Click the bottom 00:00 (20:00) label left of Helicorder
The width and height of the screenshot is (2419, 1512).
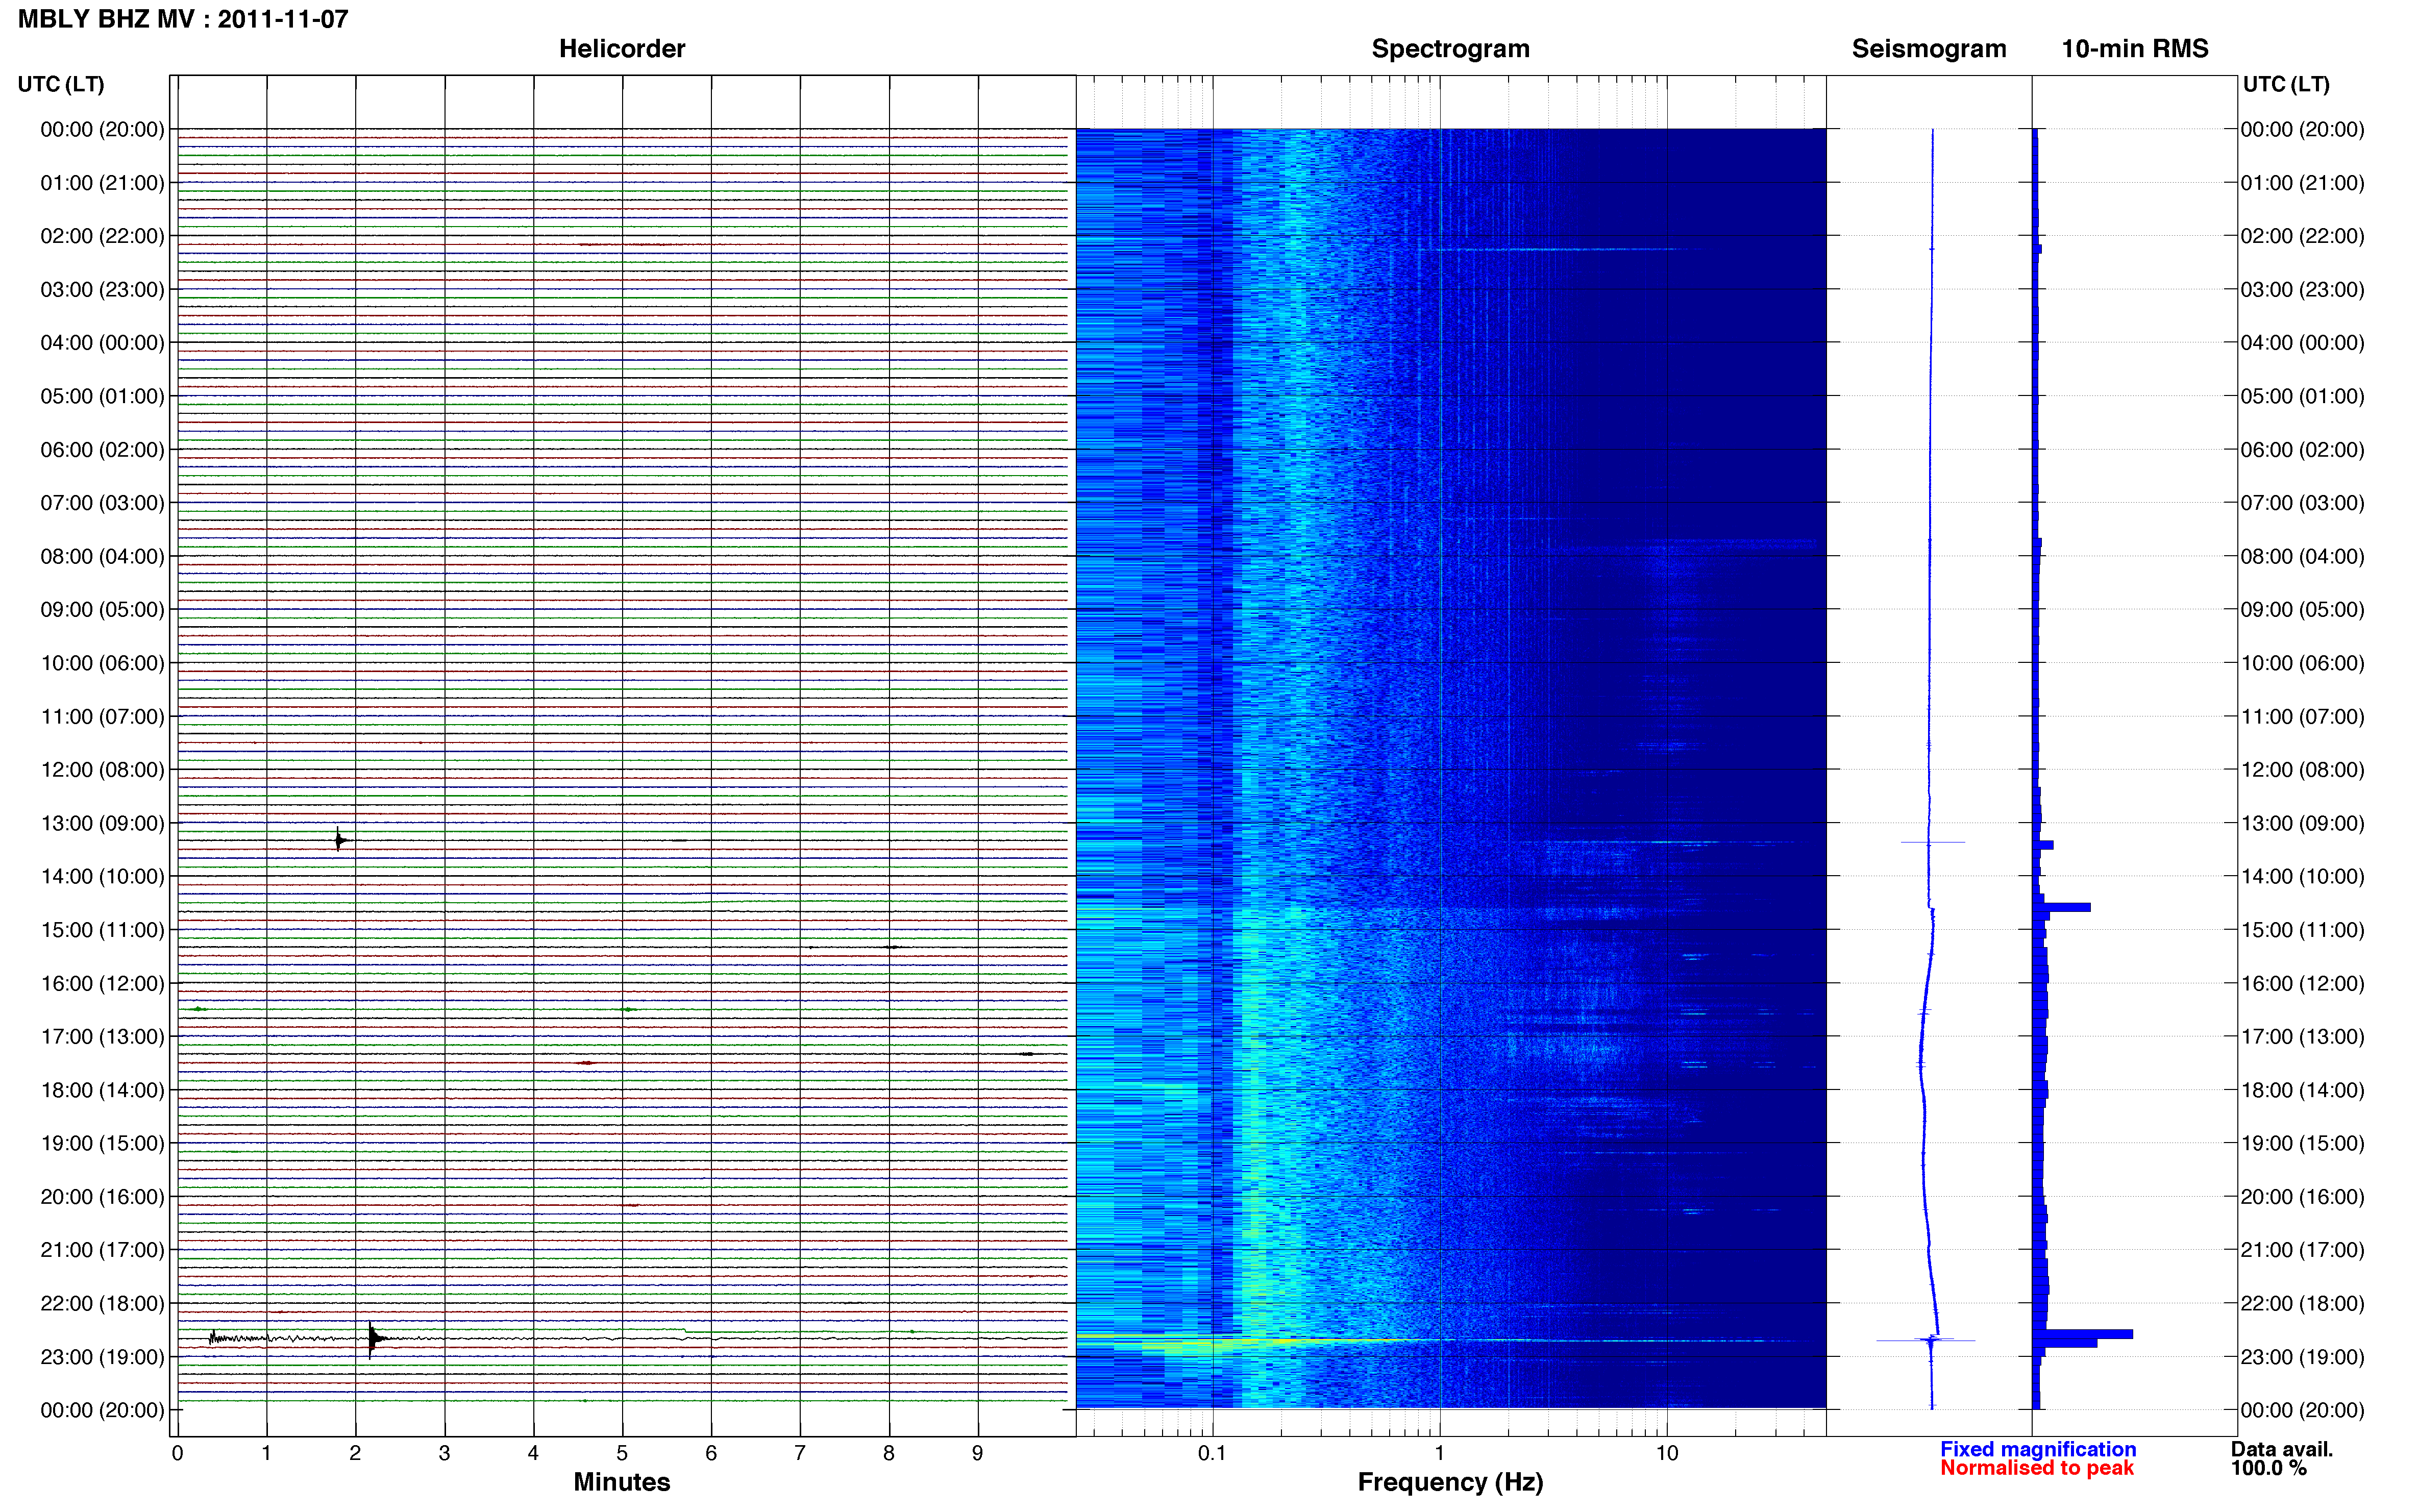tap(102, 1410)
